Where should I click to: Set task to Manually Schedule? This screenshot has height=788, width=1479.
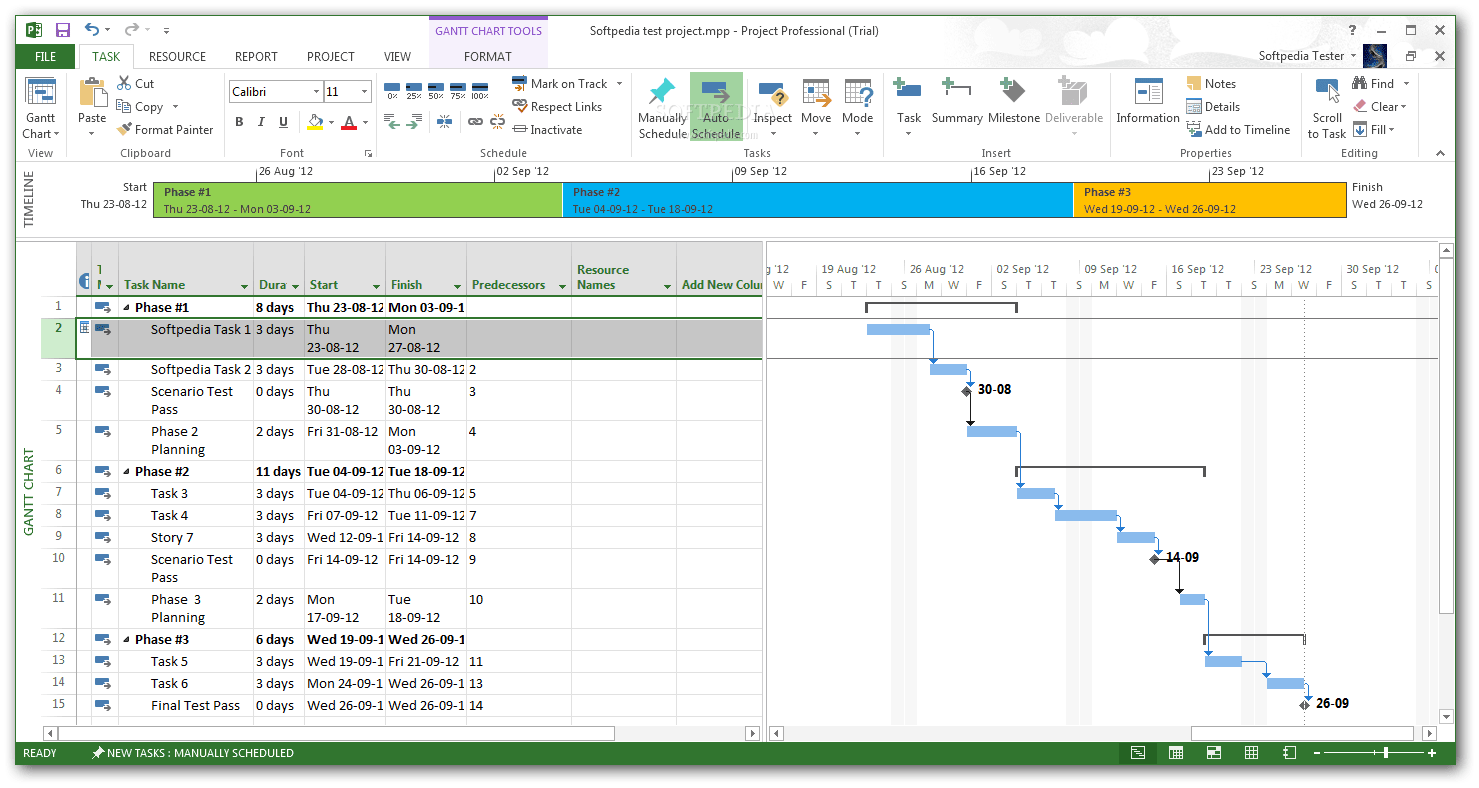click(662, 107)
